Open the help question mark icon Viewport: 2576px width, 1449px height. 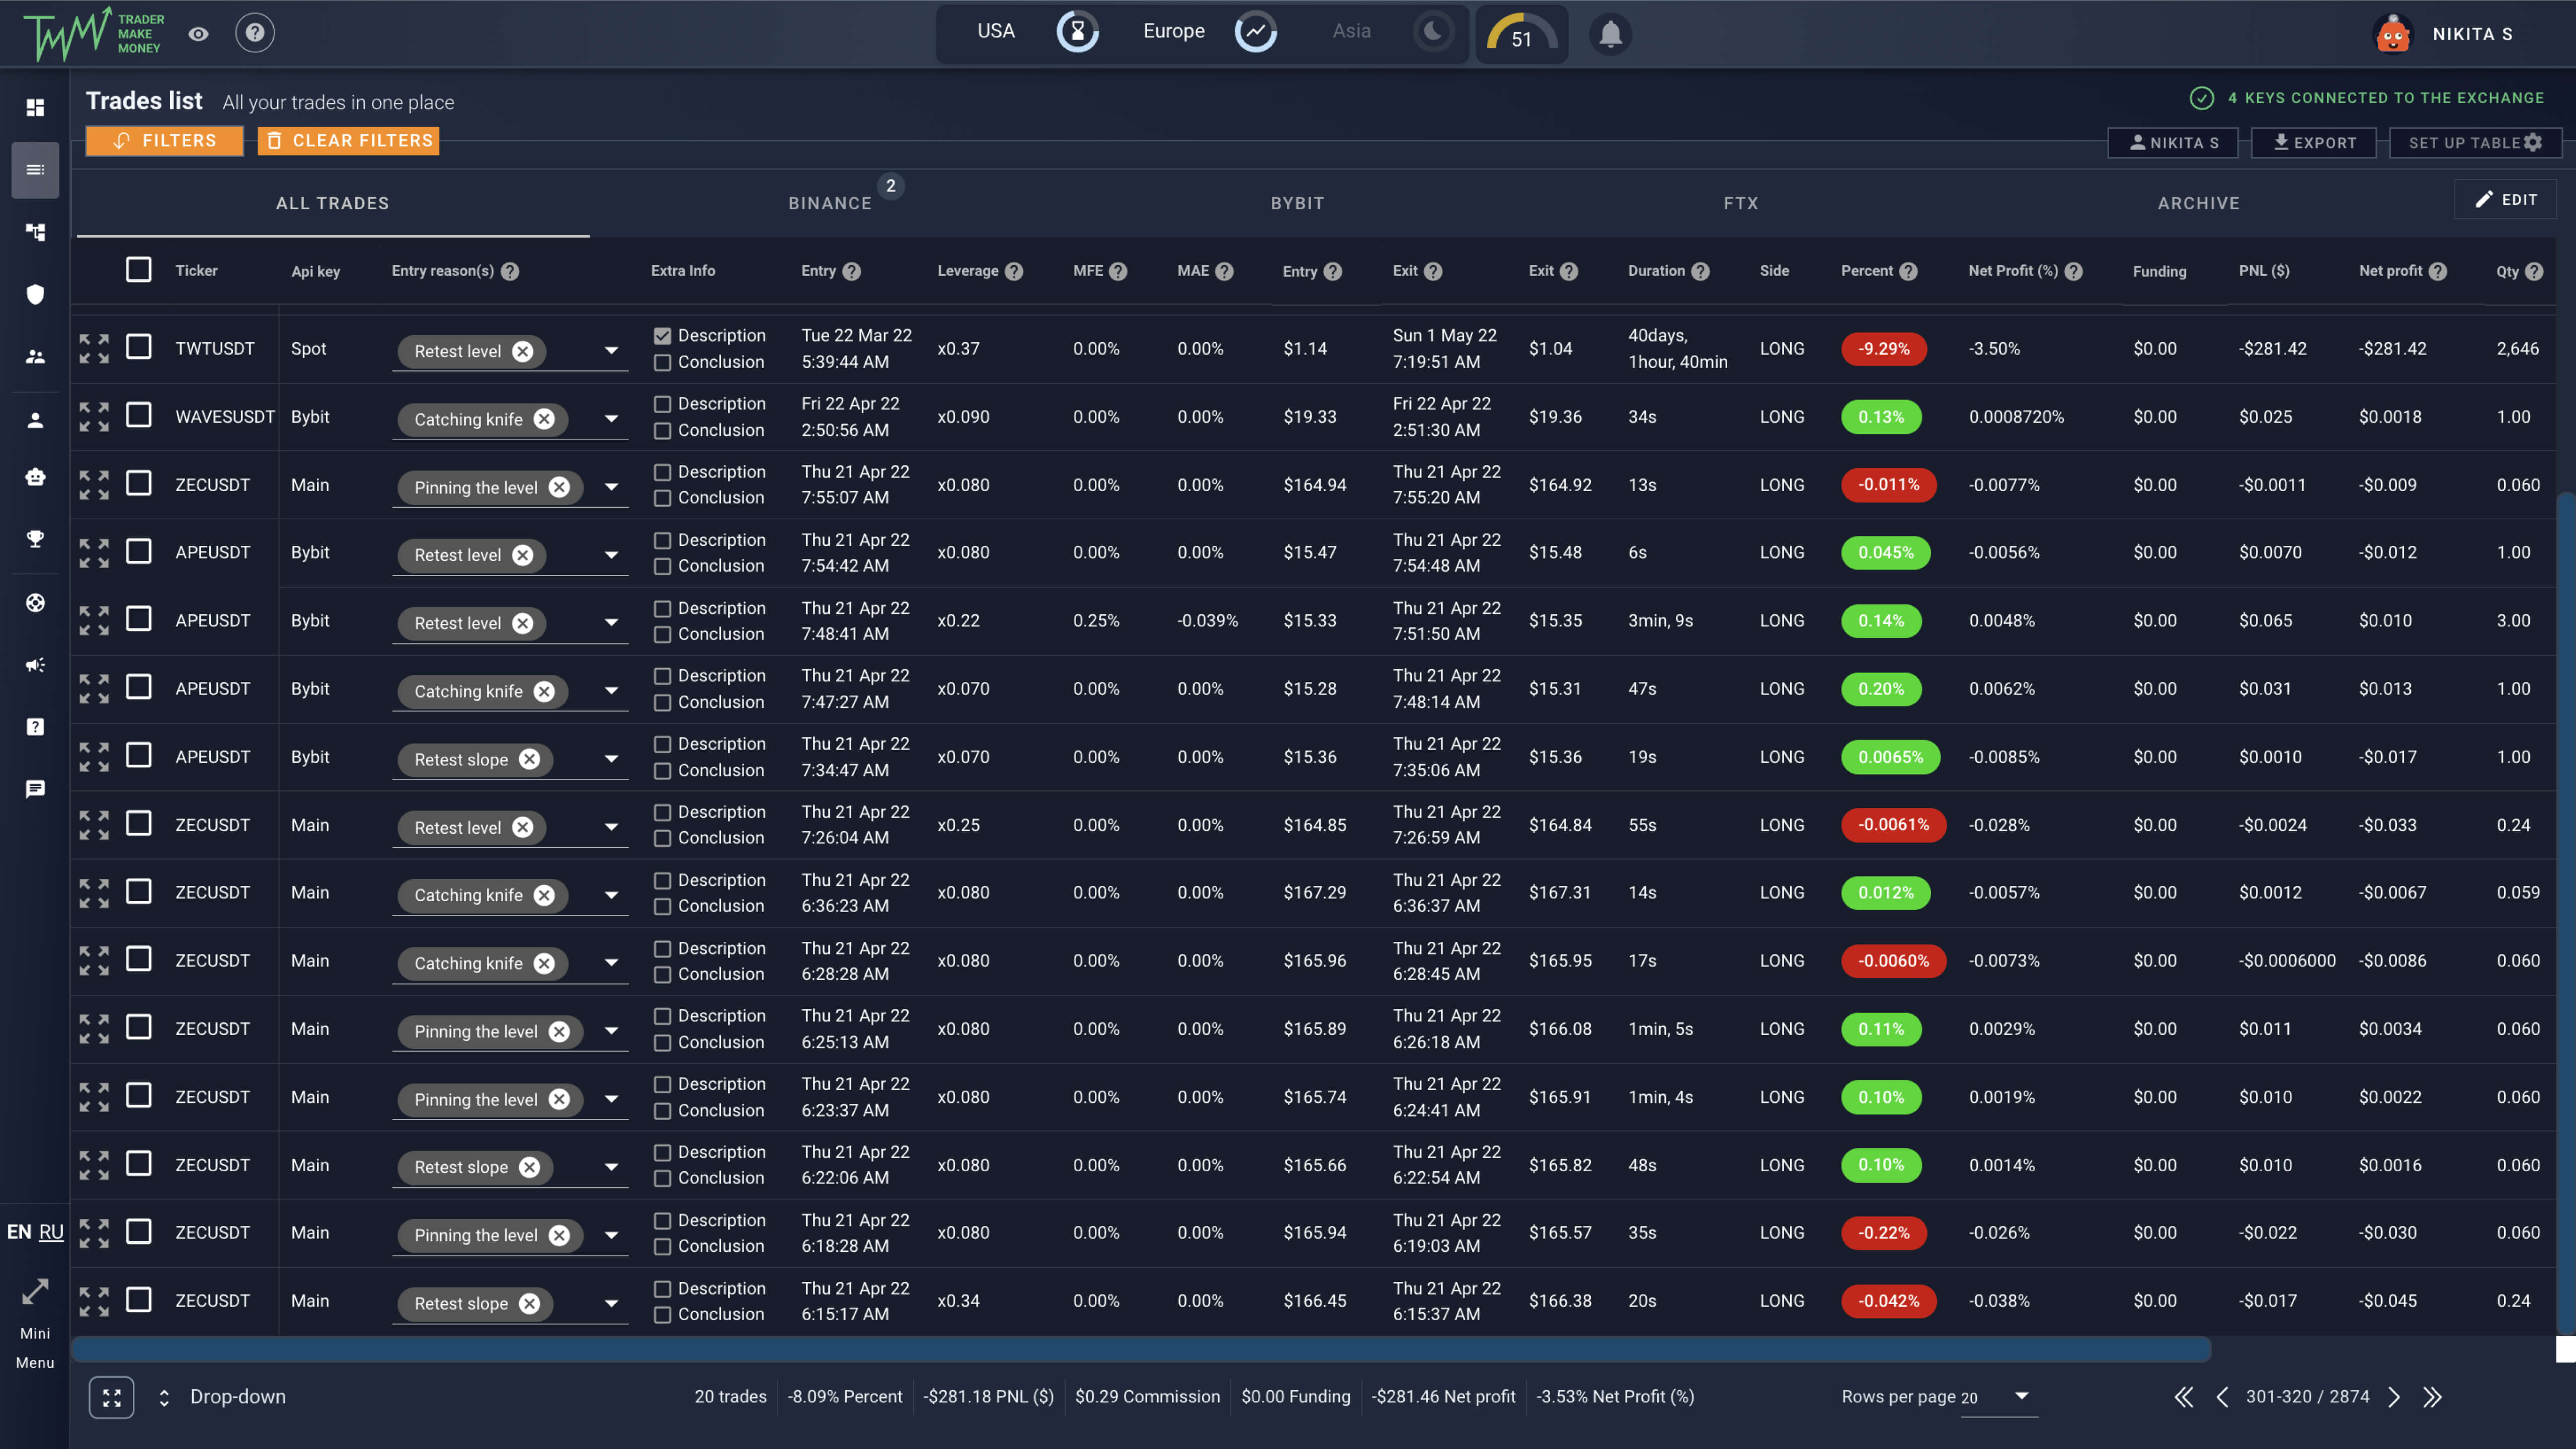(255, 33)
